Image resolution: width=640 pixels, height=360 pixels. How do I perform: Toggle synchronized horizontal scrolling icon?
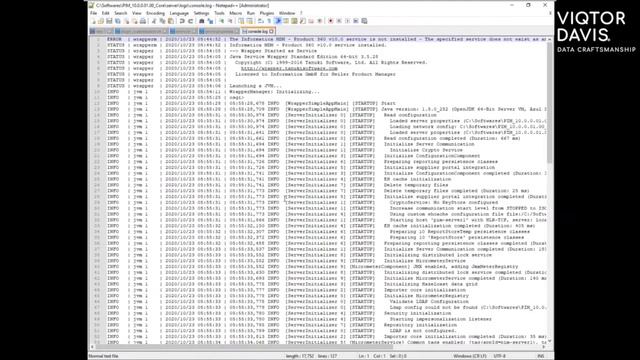(249, 21)
